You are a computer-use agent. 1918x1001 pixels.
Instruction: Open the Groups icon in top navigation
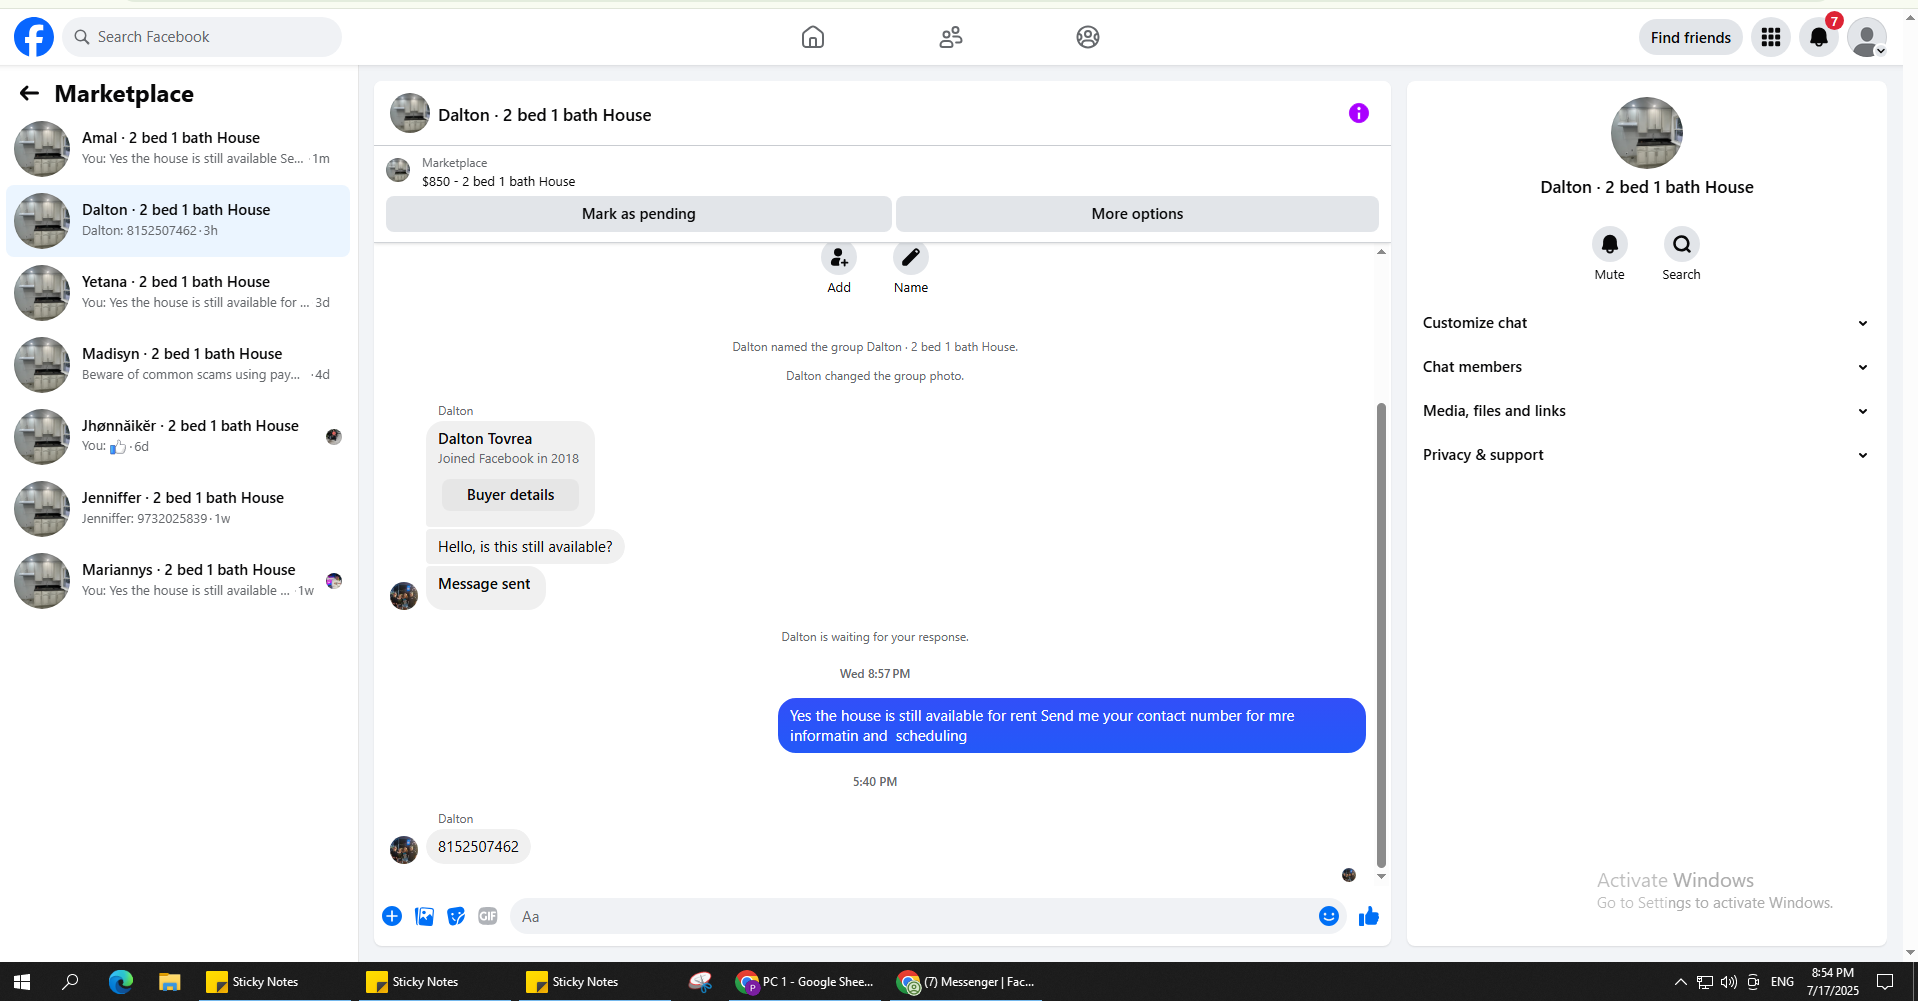[x=1088, y=37]
